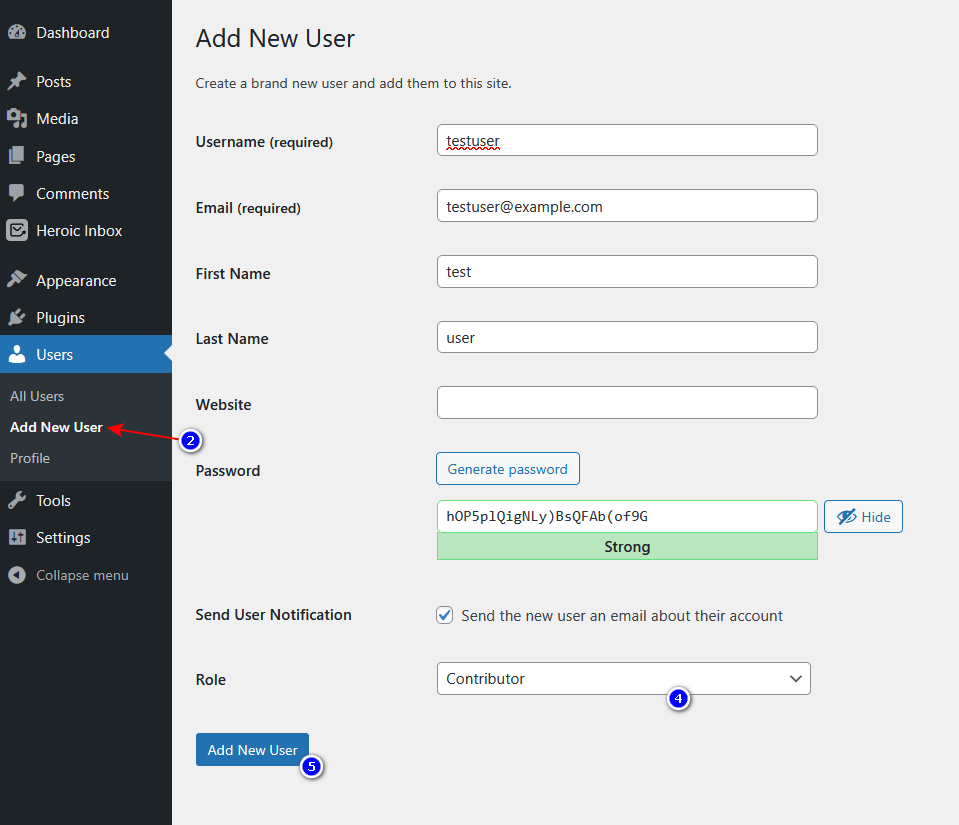Click the Settings sliders icon
The height and width of the screenshot is (825, 959).
[17, 537]
